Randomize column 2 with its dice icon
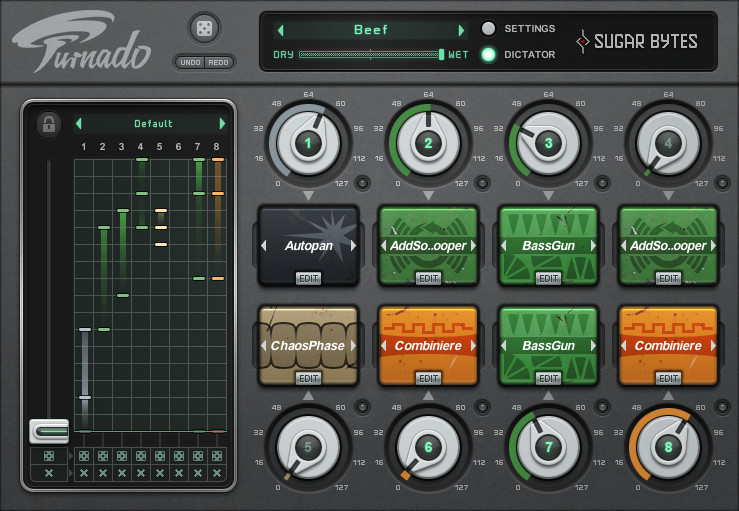739x511 pixels. point(103,456)
